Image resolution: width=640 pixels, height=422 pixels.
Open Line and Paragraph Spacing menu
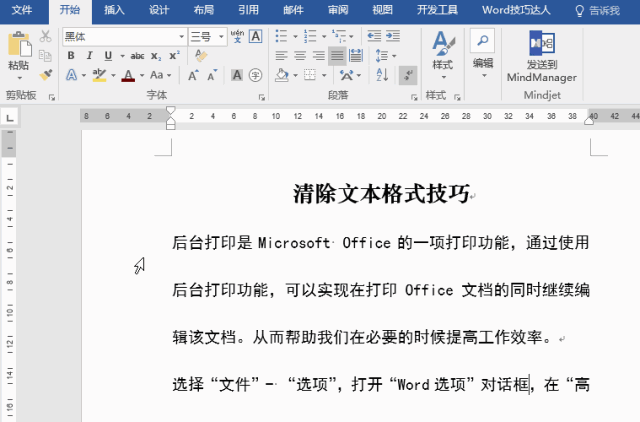click(382, 56)
